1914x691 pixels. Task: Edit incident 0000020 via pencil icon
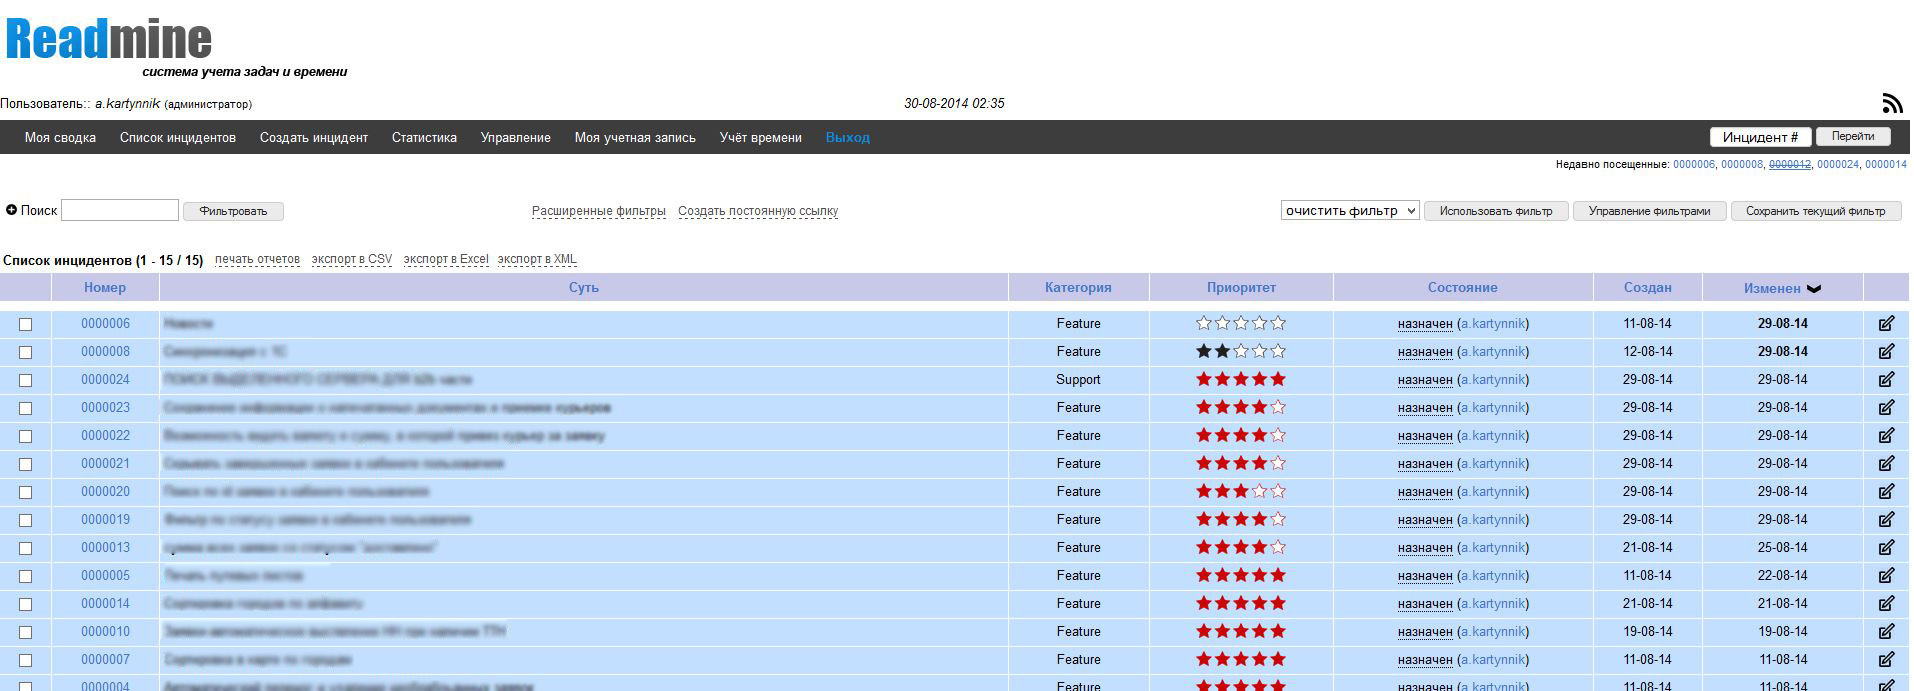(x=1886, y=492)
